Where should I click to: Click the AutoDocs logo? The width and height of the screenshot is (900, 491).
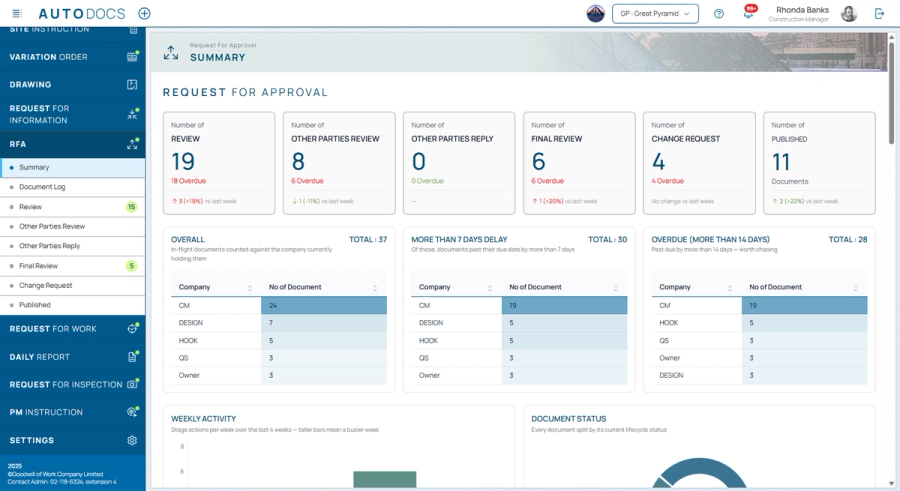tap(82, 13)
